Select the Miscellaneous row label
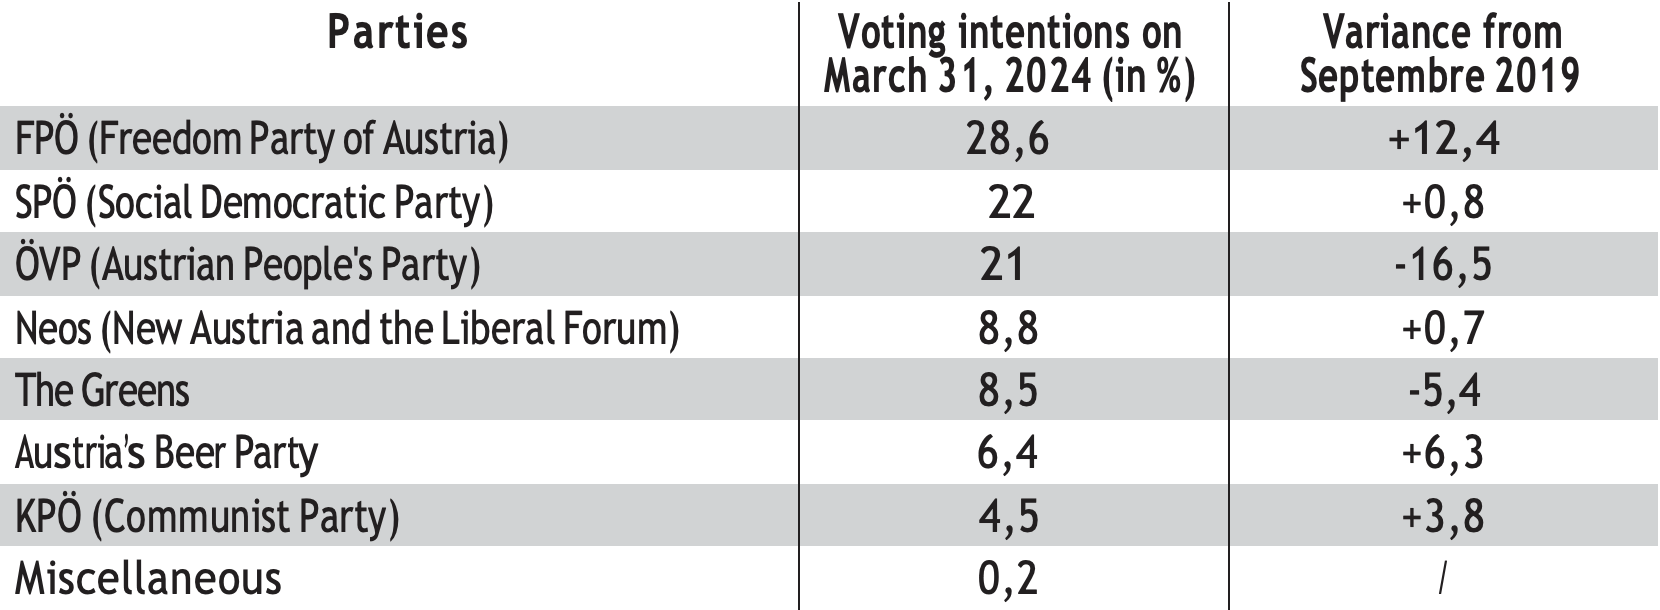 pyautogui.click(x=148, y=579)
